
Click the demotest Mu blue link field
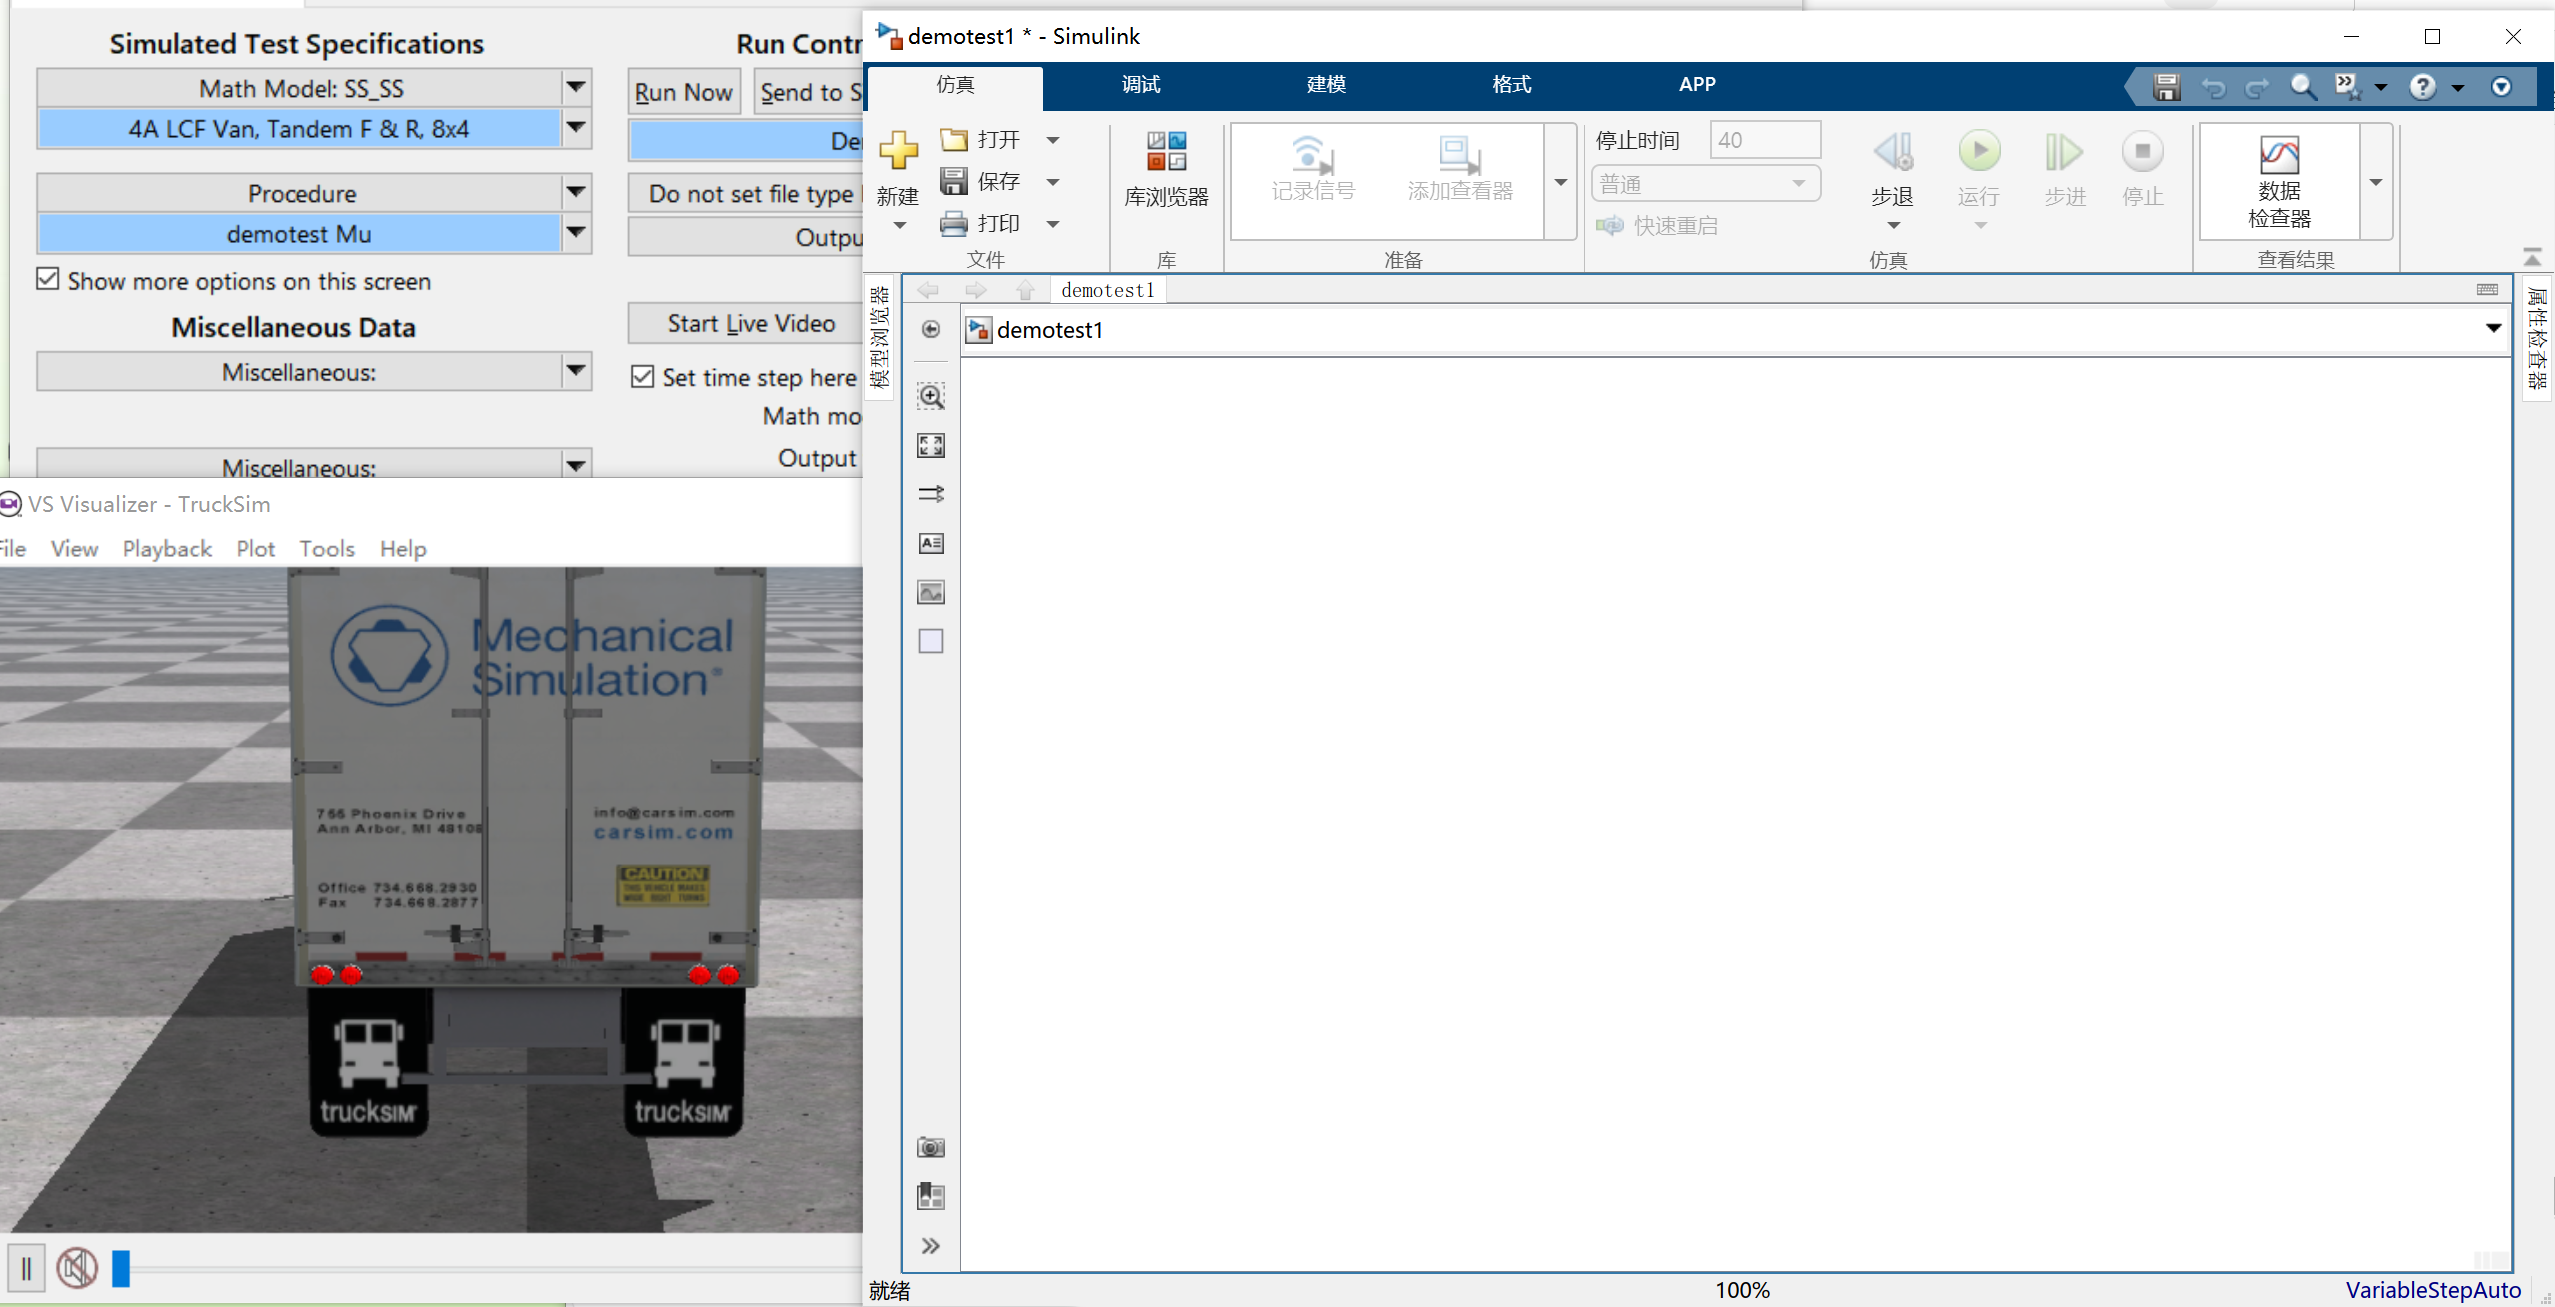(299, 233)
